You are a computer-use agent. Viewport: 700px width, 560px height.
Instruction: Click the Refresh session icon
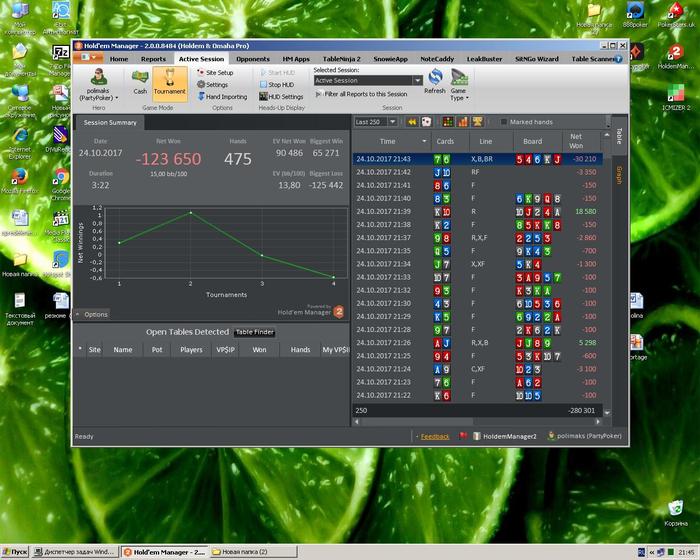pos(435,81)
